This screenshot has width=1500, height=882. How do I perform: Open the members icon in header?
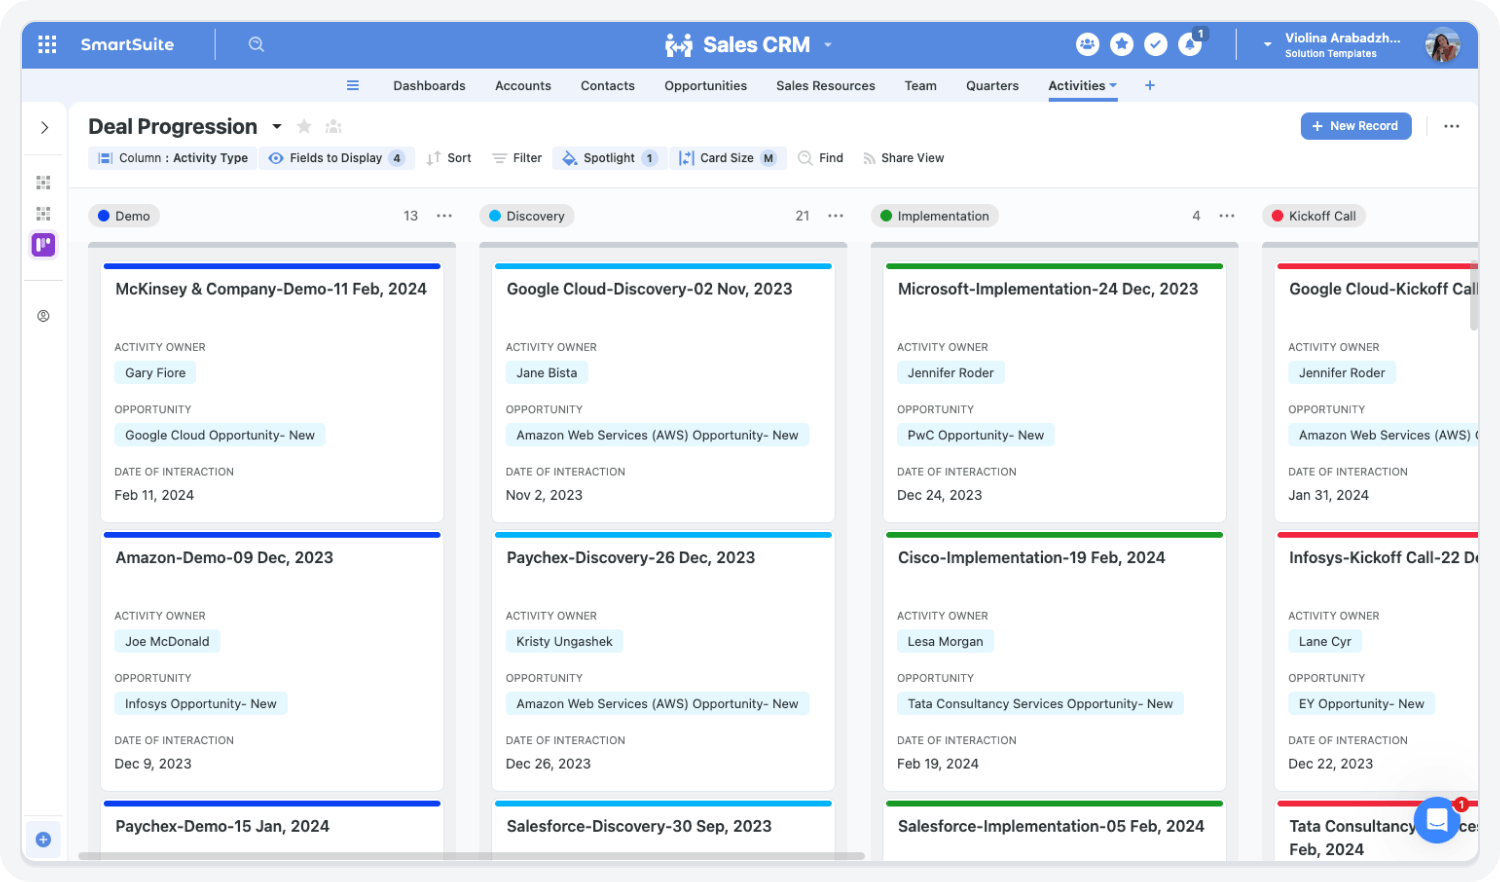click(1087, 44)
